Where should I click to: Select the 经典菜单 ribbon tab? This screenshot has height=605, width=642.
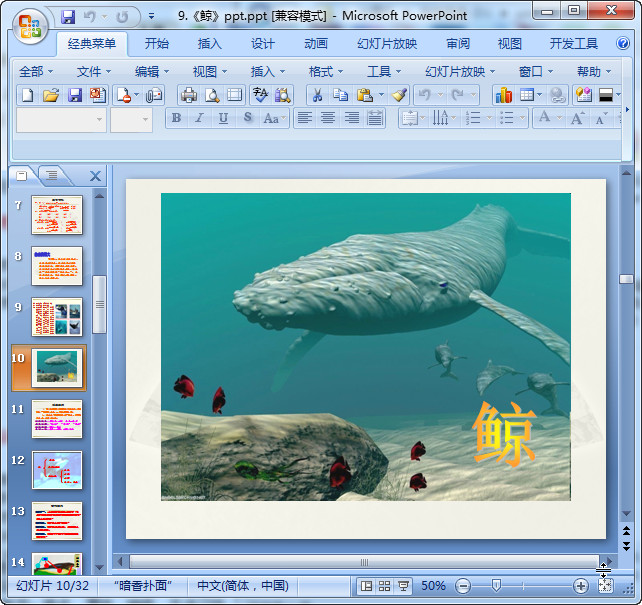92,43
